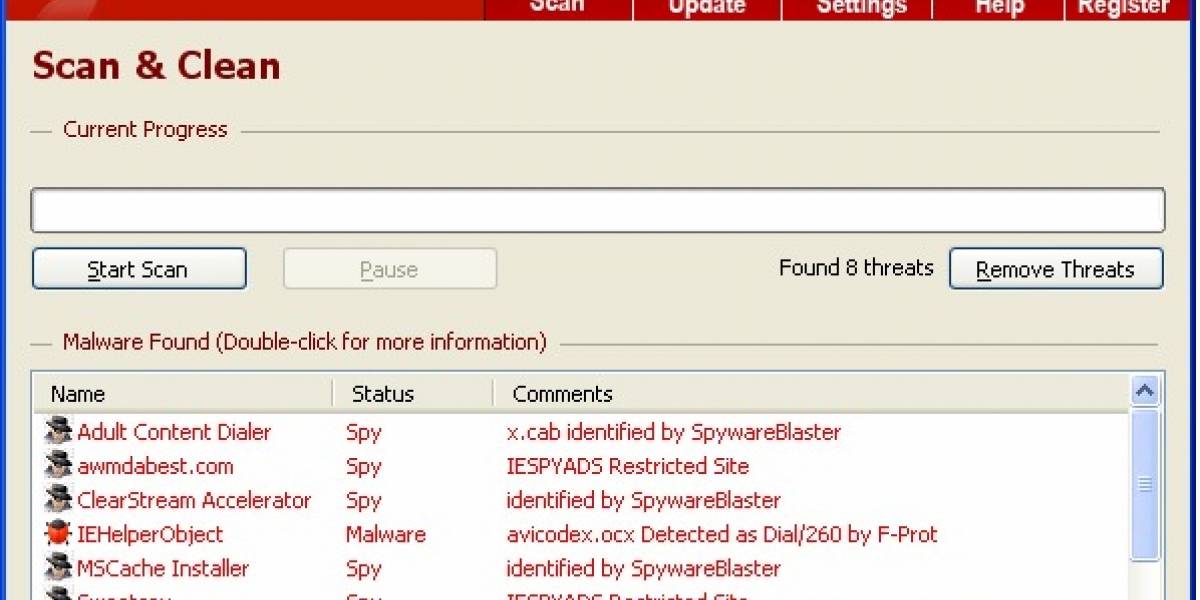The width and height of the screenshot is (1200, 600).
Task: Select the MSCache Installer entry
Action: (163, 568)
